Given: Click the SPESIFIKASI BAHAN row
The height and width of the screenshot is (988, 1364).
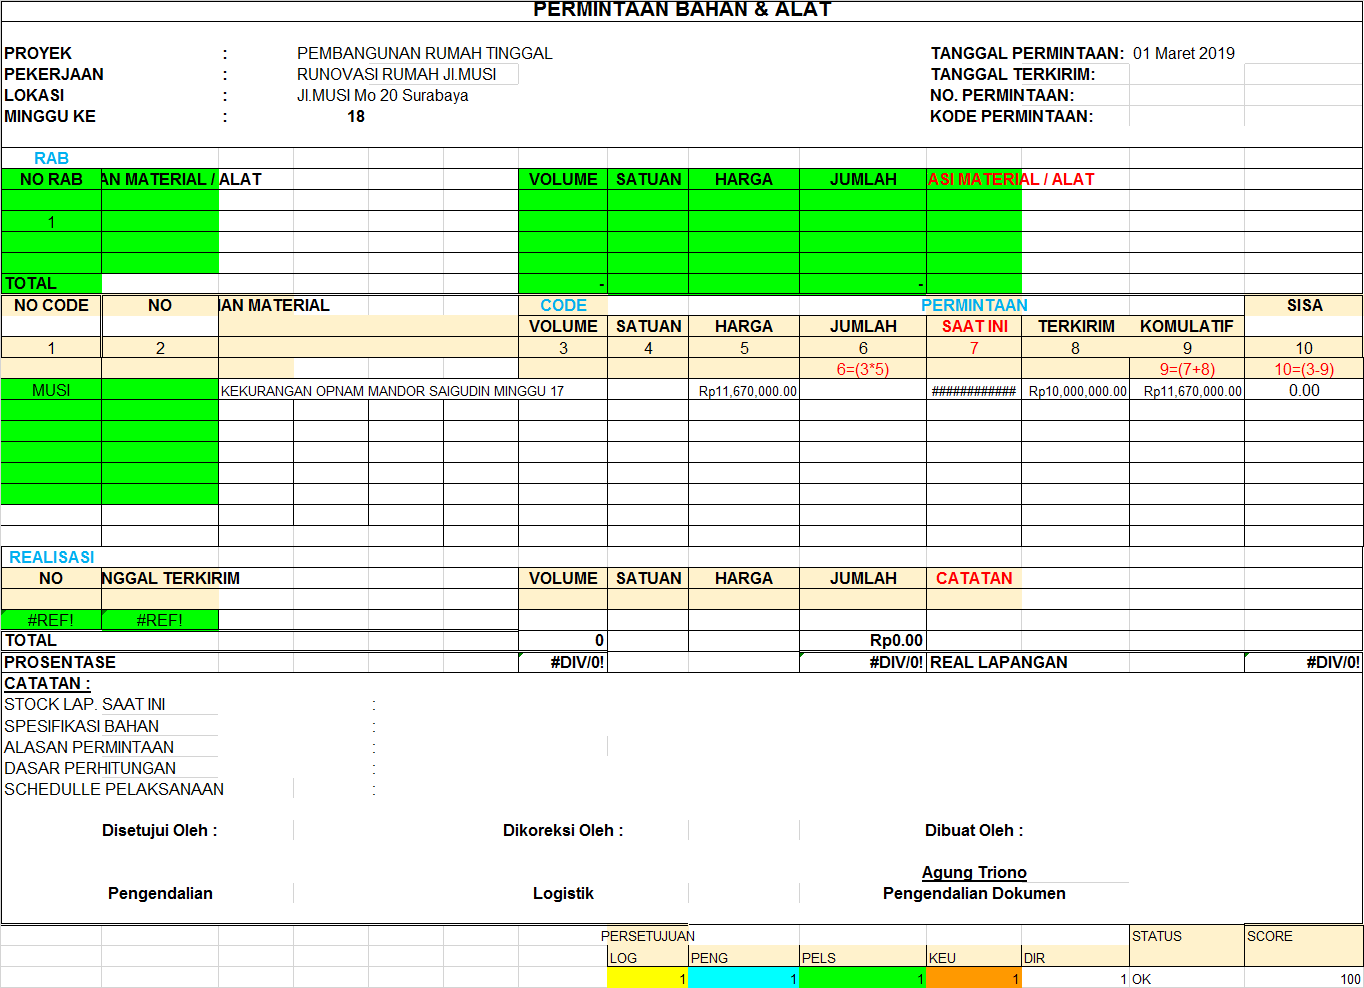Looking at the screenshot, I should [81, 726].
